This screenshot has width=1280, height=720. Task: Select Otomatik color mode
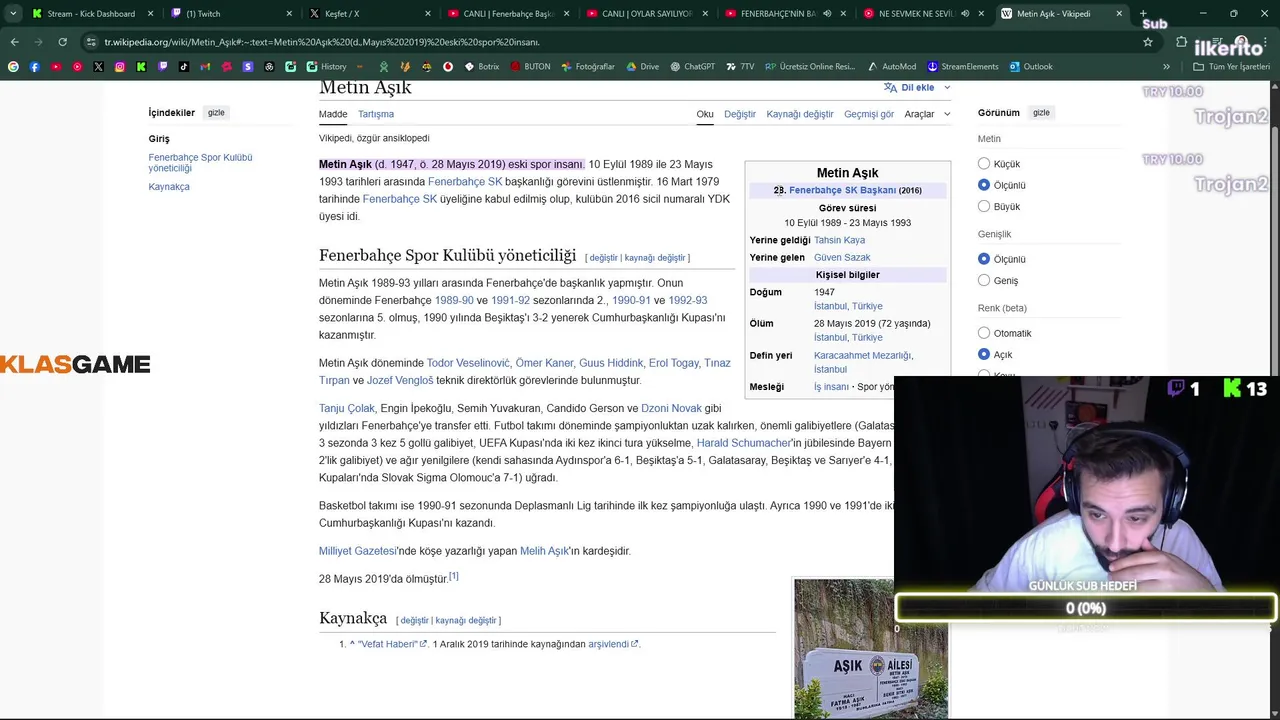coord(984,333)
